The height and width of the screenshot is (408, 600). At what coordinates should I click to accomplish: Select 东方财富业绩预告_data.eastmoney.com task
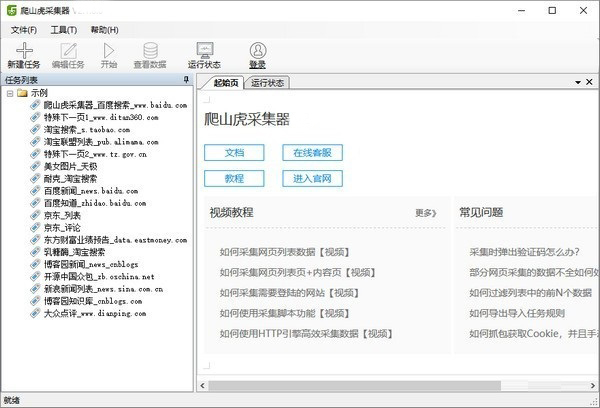coord(116,240)
